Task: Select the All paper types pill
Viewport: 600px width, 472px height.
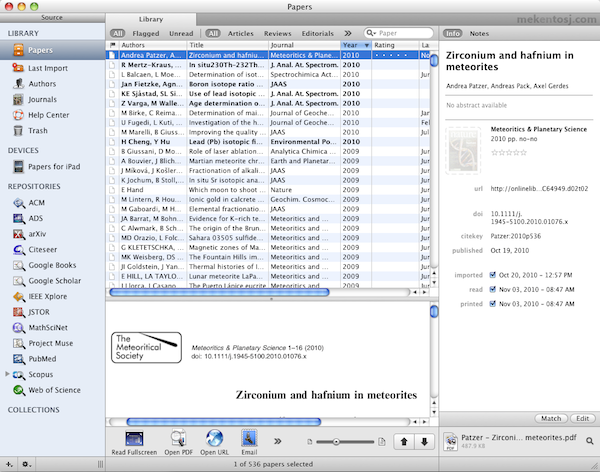Action: click(x=213, y=33)
